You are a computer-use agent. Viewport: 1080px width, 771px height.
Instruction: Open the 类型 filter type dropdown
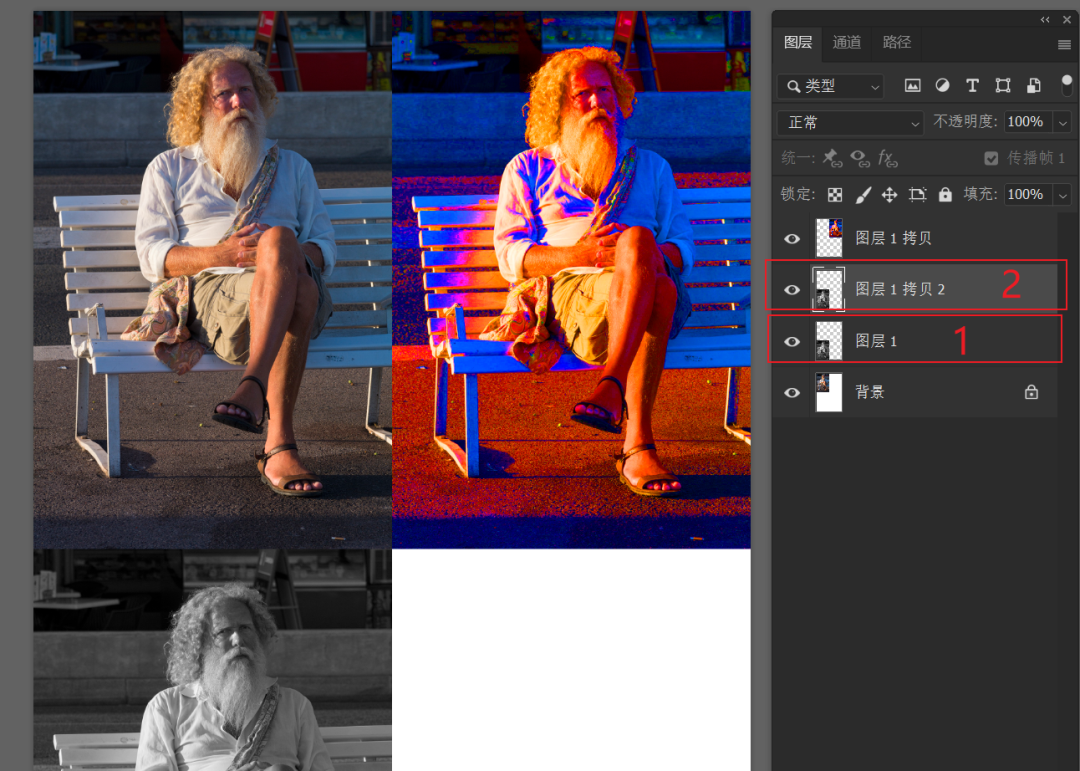click(x=831, y=86)
